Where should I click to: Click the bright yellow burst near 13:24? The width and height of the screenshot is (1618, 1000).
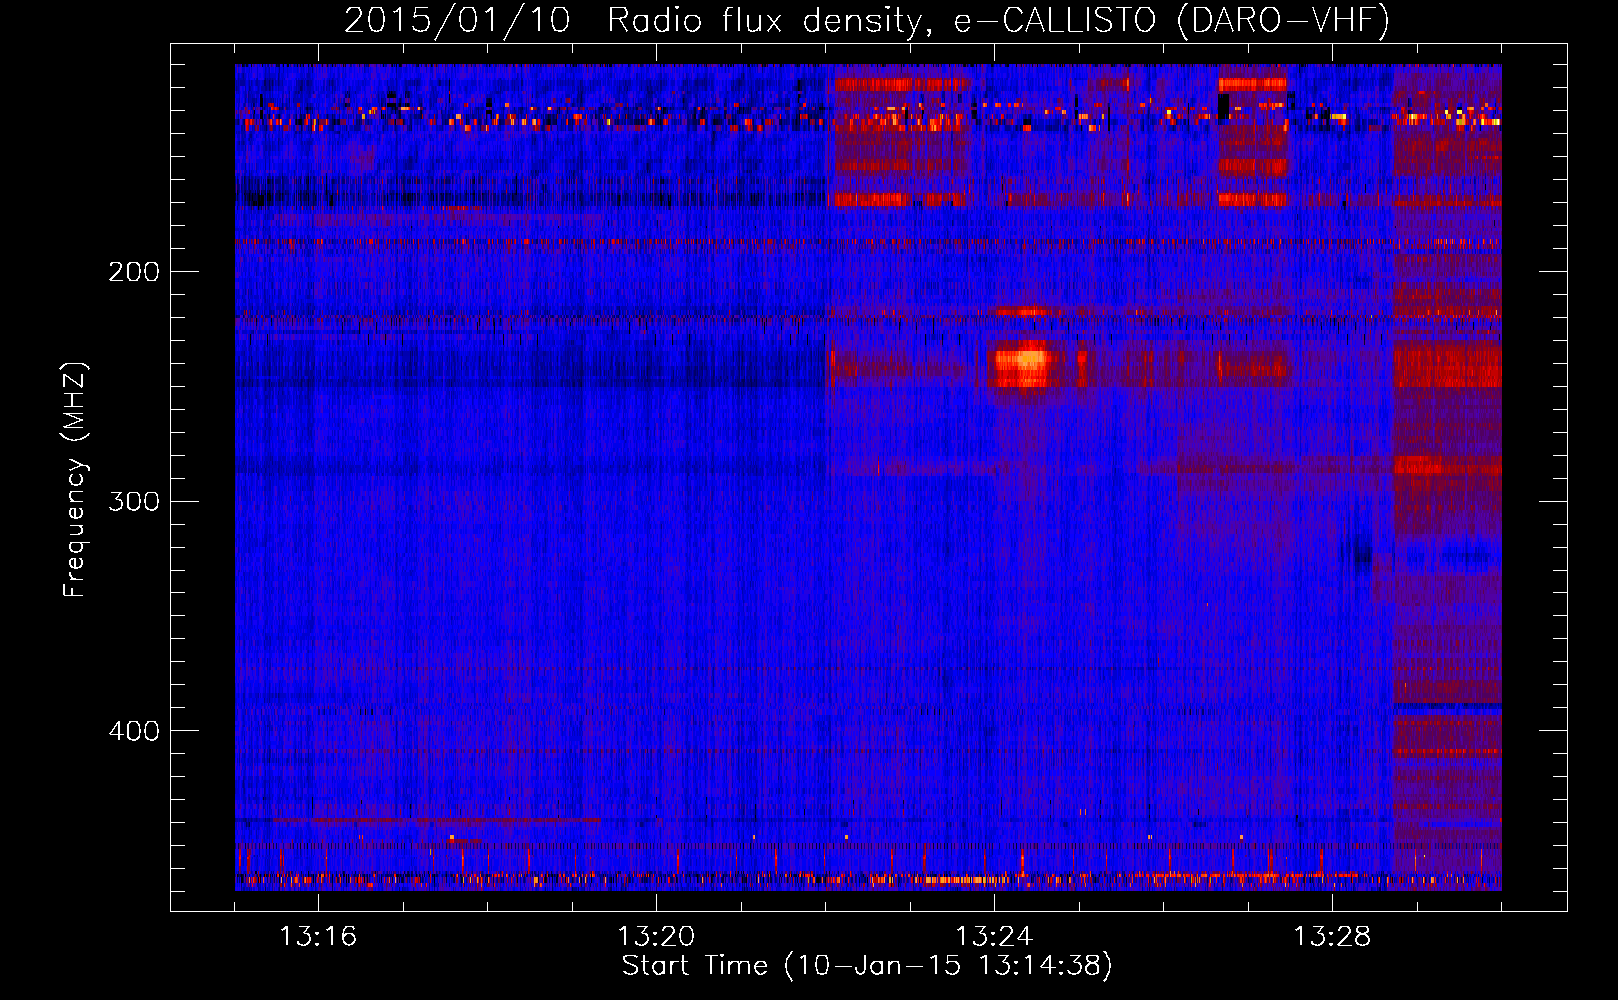pos(1024,364)
